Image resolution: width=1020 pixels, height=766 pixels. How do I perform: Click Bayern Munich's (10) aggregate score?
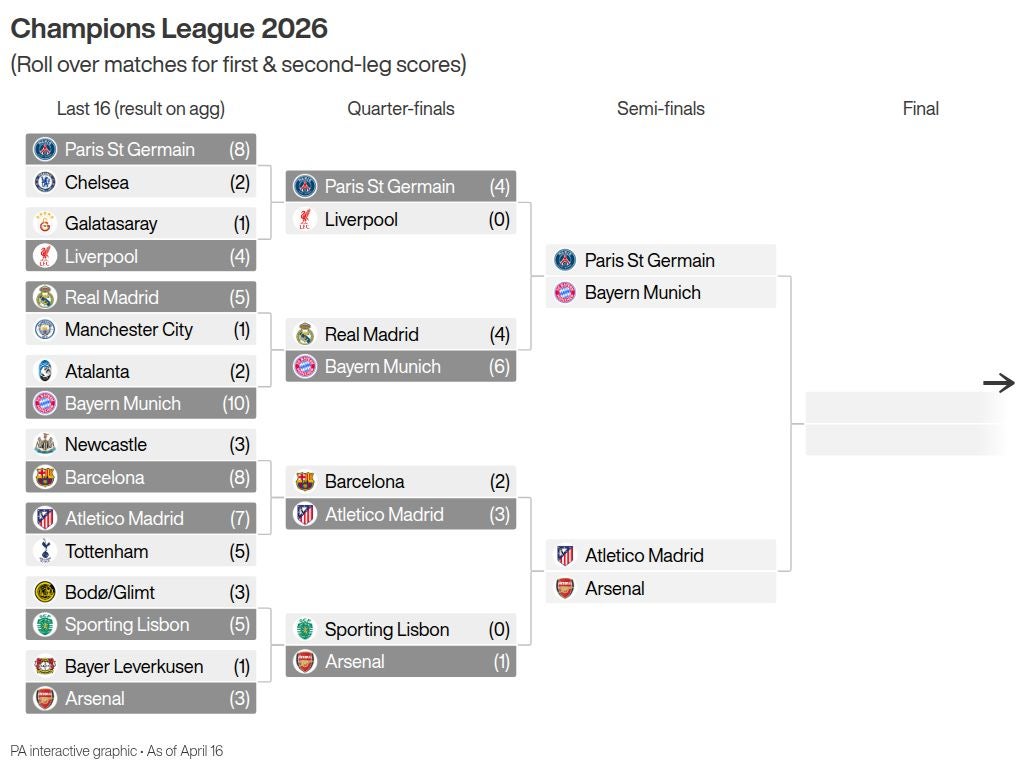(236, 403)
